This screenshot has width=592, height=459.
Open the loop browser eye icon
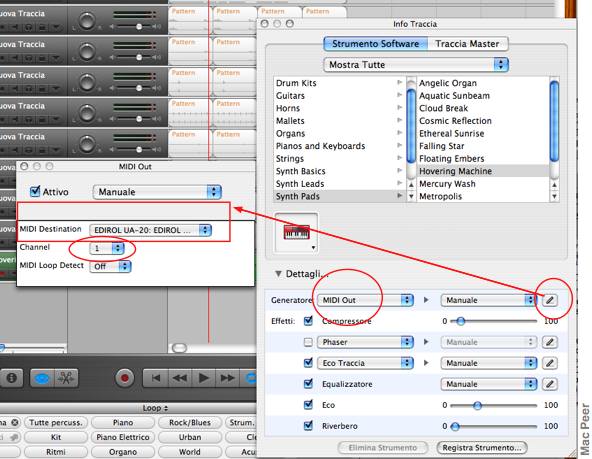point(42,378)
